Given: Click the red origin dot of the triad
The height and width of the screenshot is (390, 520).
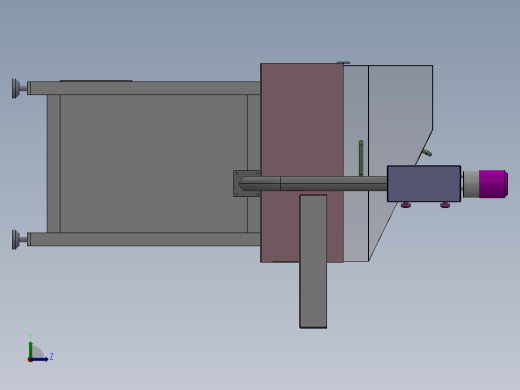Looking at the screenshot, I should coord(30,360).
